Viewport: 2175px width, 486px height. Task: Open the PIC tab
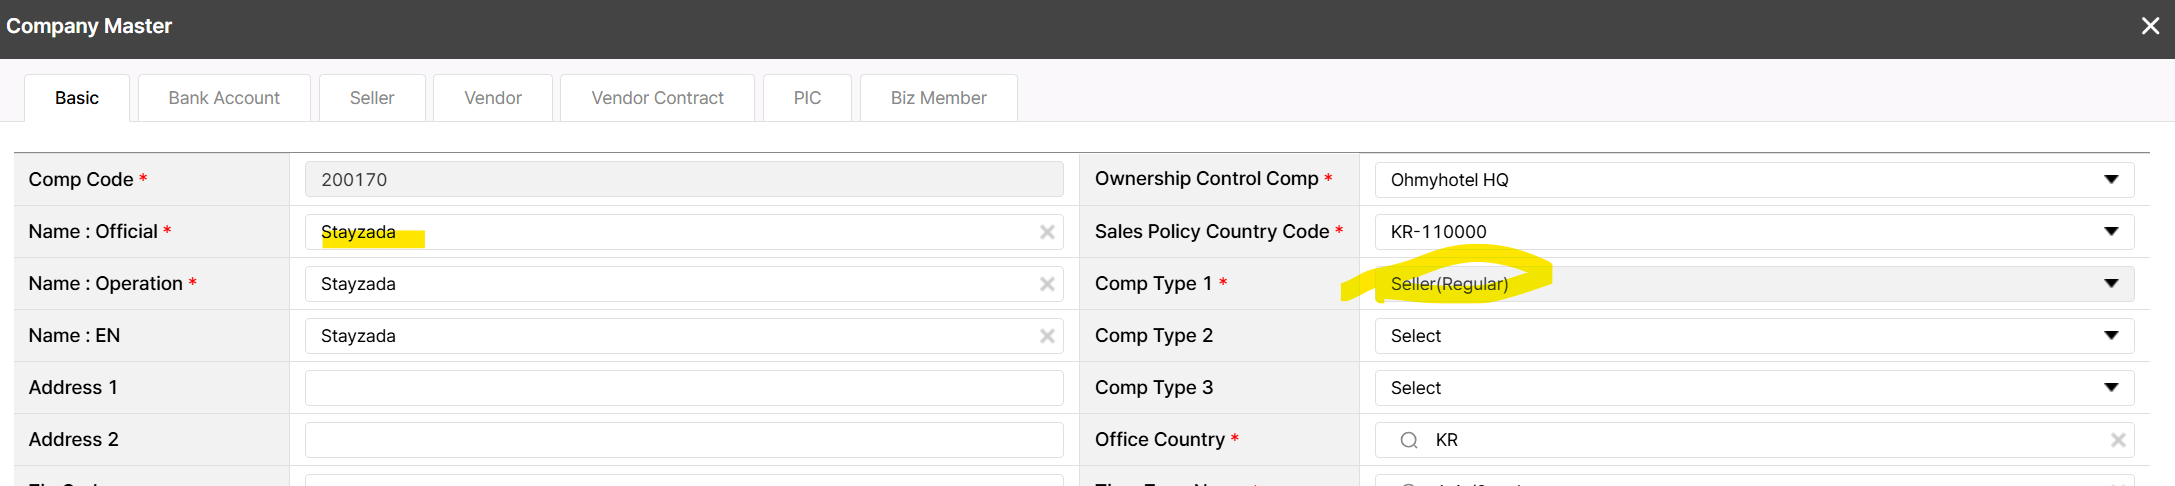tap(807, 98)
